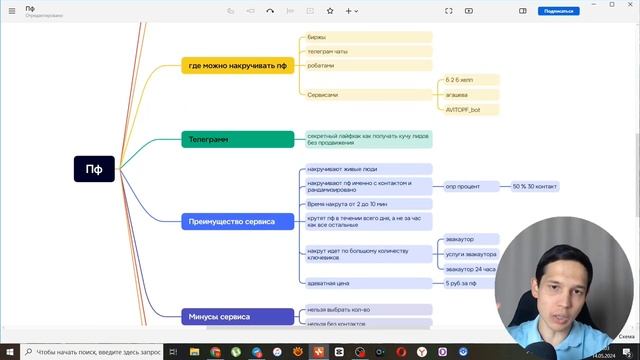
Task: Toggle the side format panel
Action: 523,11
